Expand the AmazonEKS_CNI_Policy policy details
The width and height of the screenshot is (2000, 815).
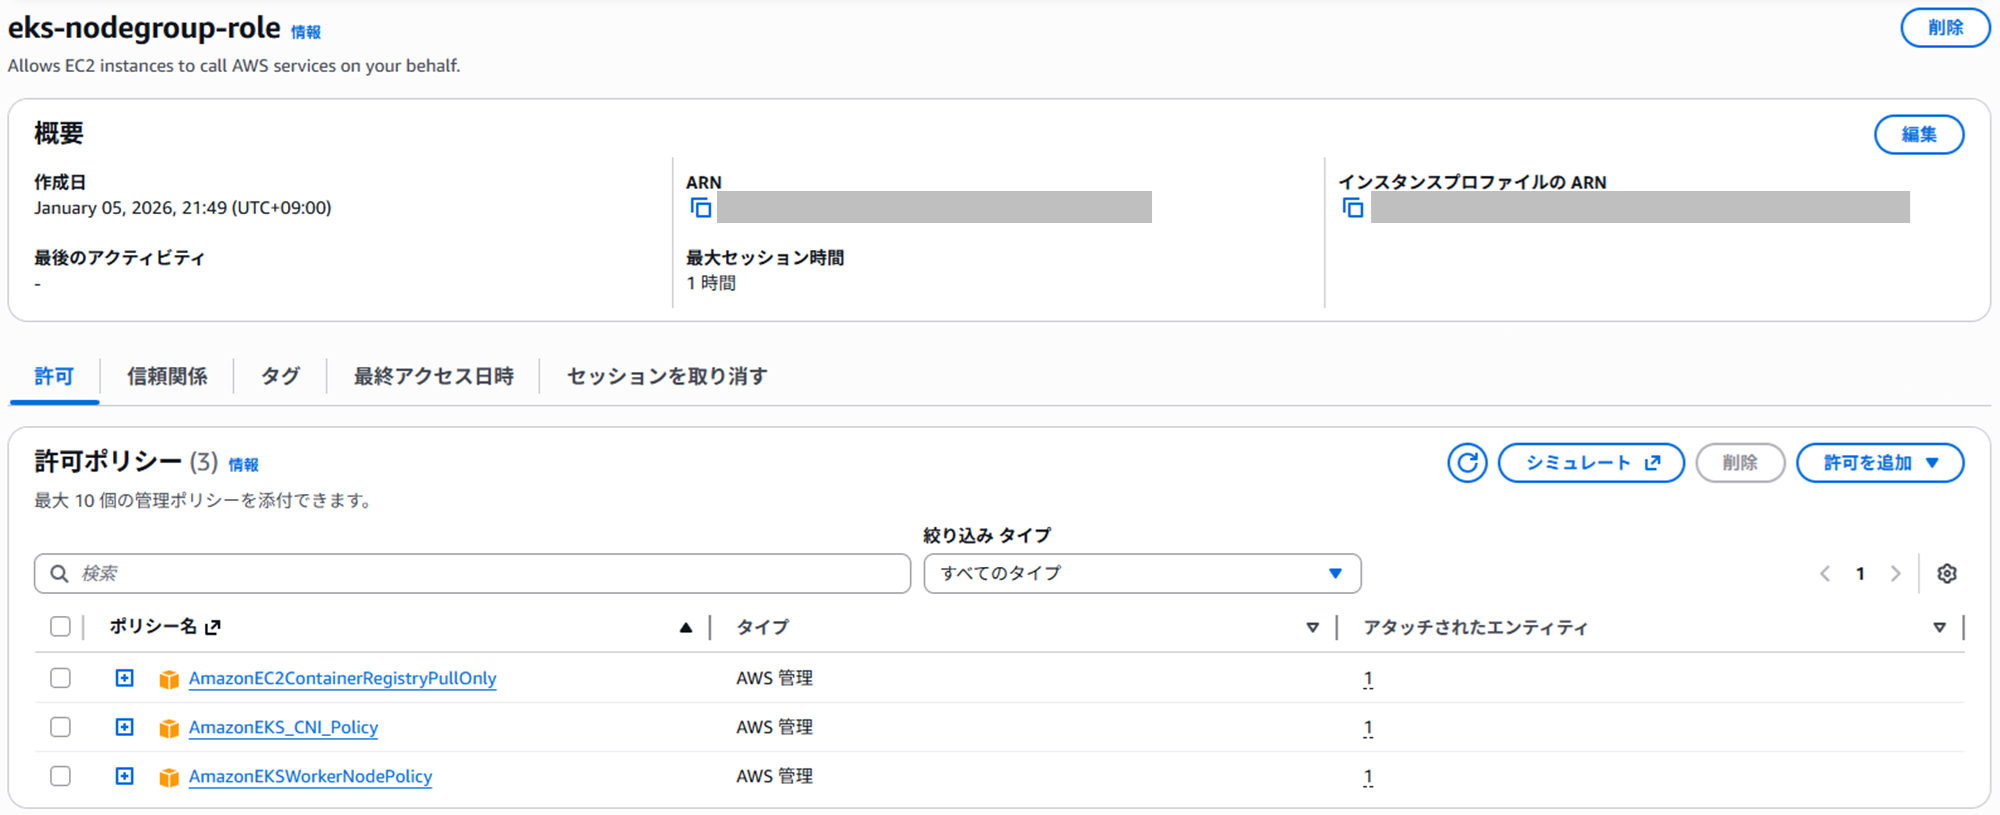pyautogui.click(x=124, y=727)
